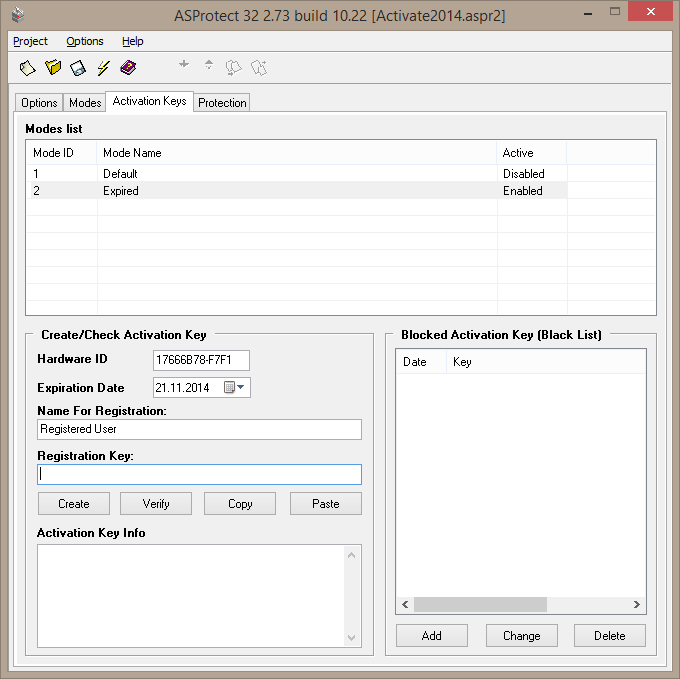
Task: Click the lightning bolt Protect icon
Action: tap(103, 68)
